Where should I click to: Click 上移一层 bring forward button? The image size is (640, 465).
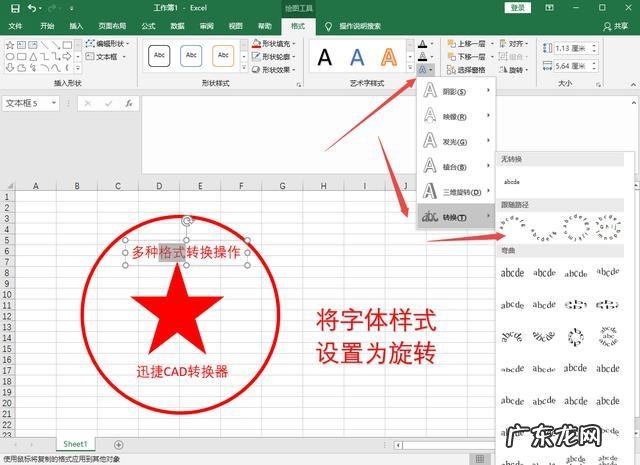pyautogui.click(x=467, y=44)
